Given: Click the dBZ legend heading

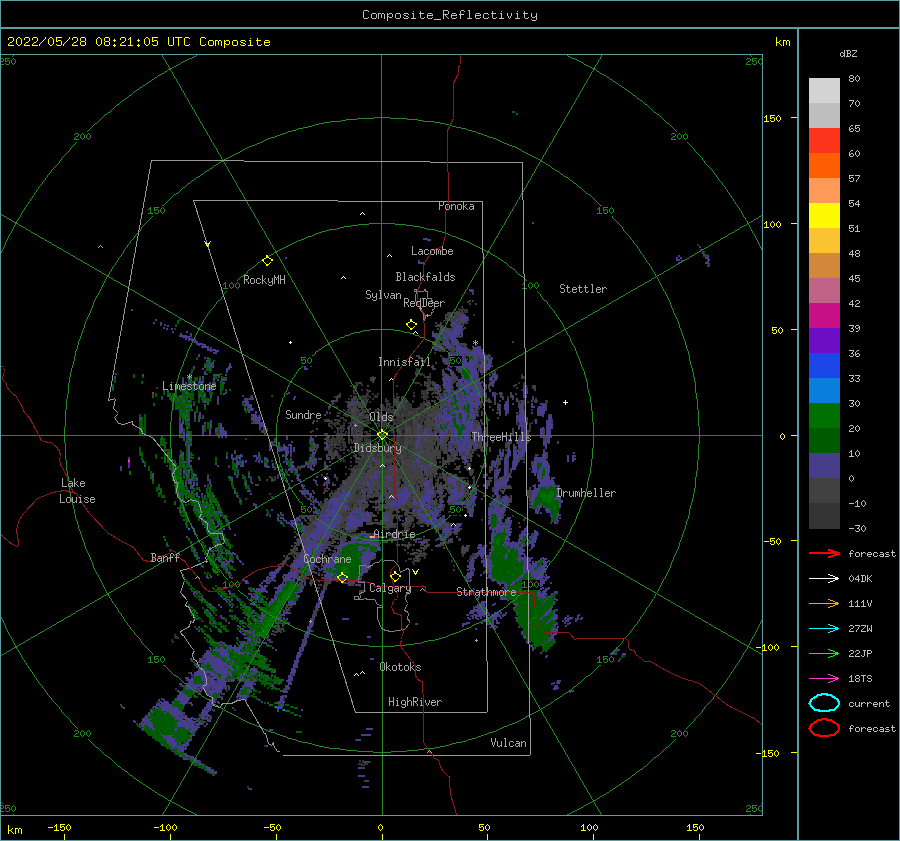Looking at the screenshot, I should (x=848, y=53).
